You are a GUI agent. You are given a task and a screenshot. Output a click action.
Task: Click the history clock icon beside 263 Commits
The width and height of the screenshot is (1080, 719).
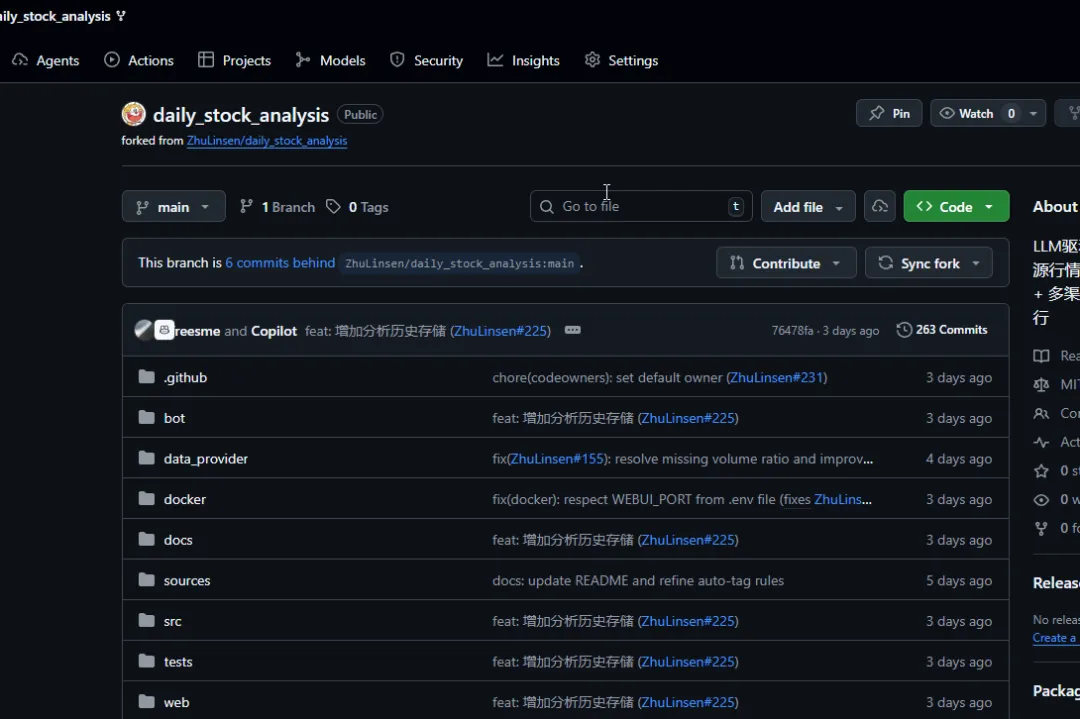tap(904, 330)
